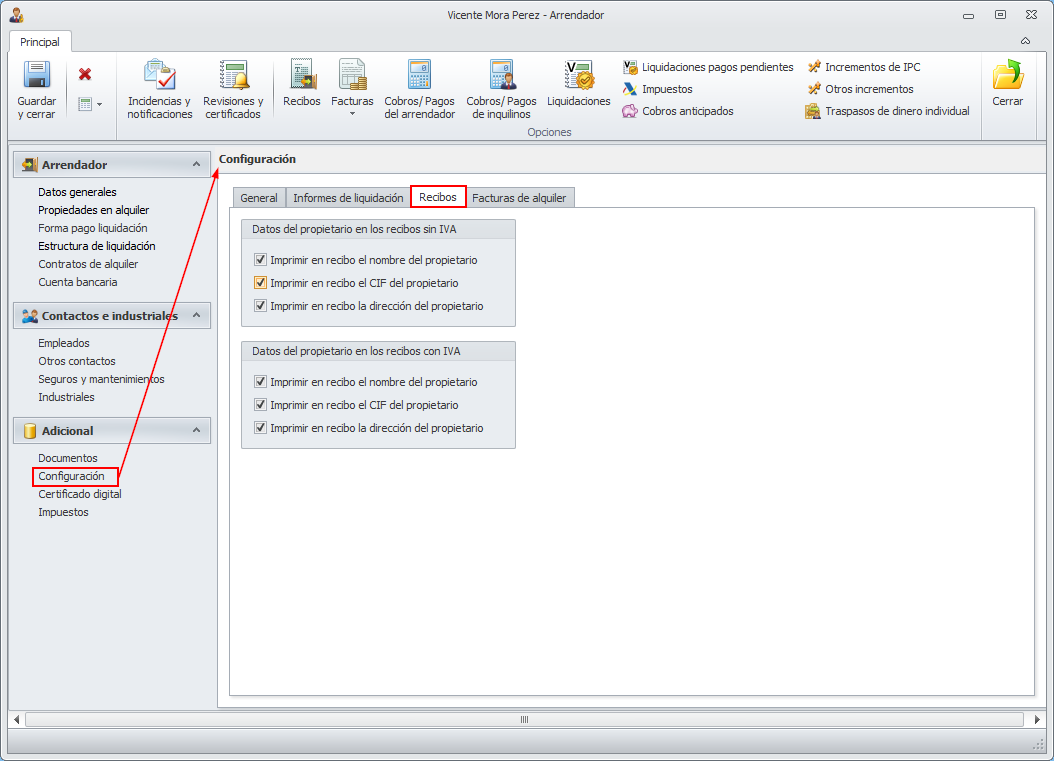
Task: Toggle CIF del propietario in recibos con IVA
Action: 260,404
